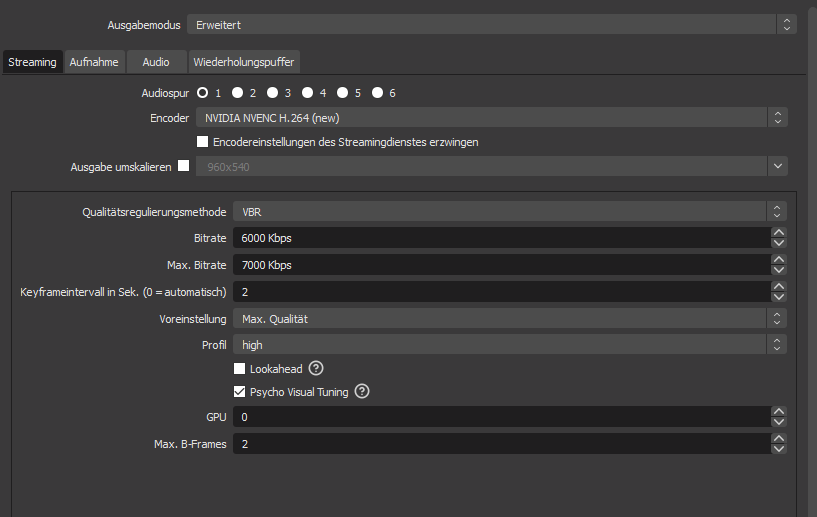This screenshot has width=817, height=517.
Task: Open the Lookahead help question-mark icon
Action: [x=316, y=368]
